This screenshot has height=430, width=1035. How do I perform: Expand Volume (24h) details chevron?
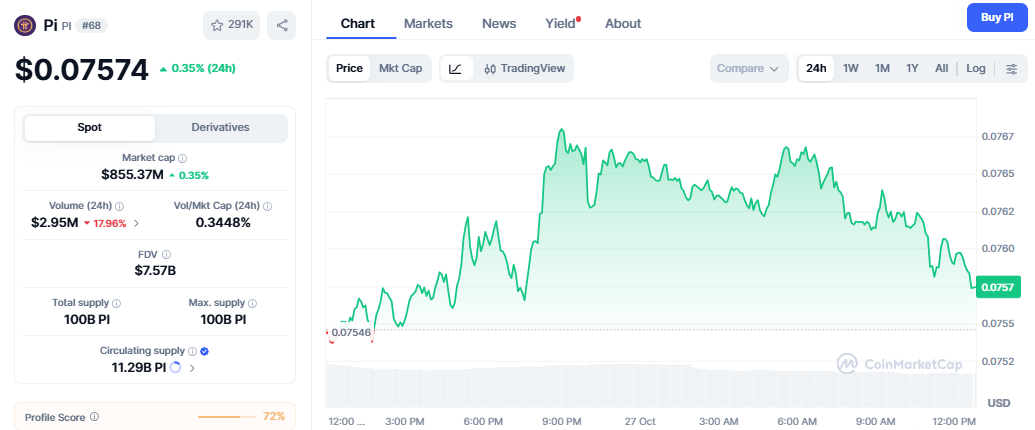(x=137, y=223)
